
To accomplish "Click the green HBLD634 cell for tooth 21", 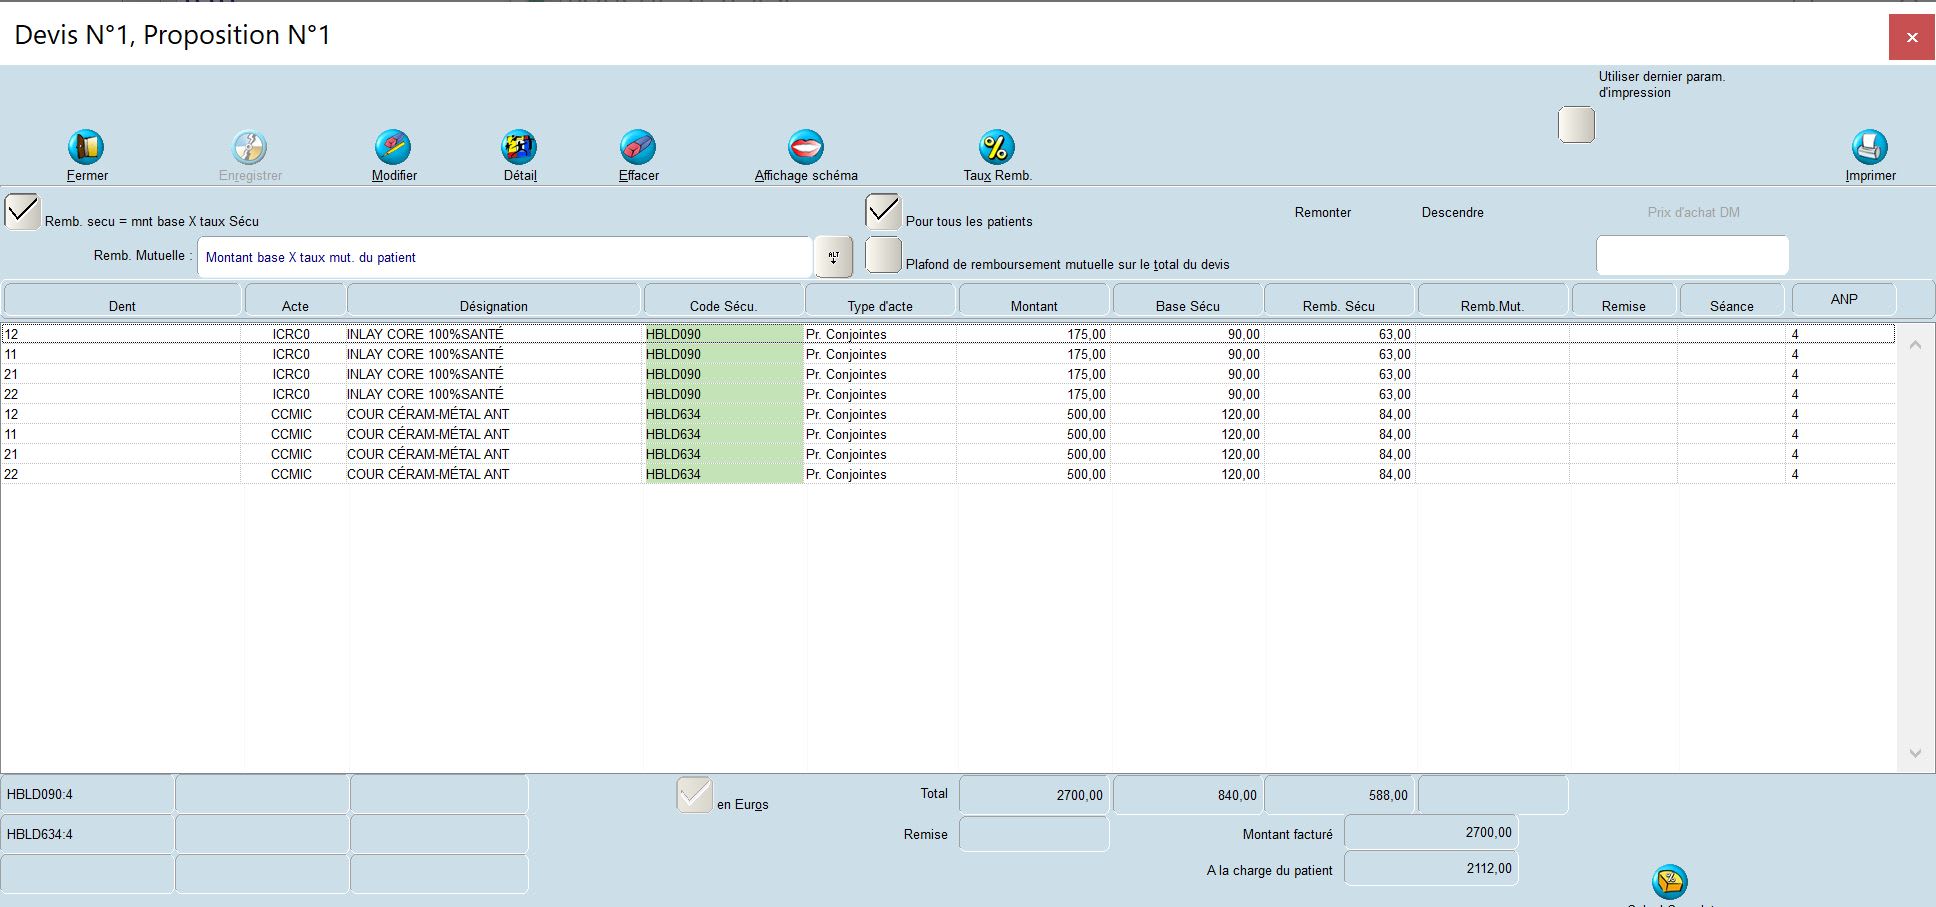I will (723, 454).
